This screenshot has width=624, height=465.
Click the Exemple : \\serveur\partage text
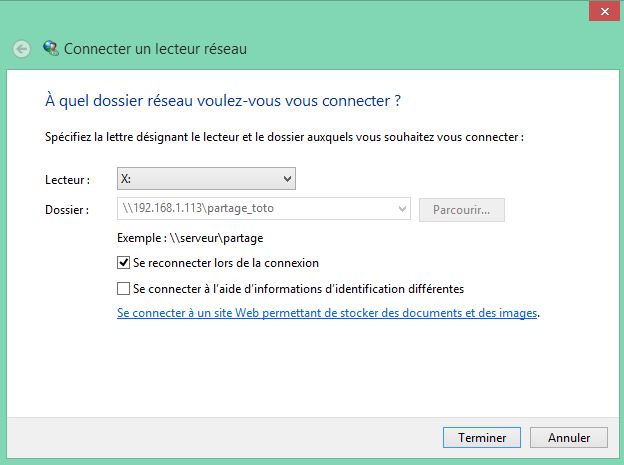(190, 238)
